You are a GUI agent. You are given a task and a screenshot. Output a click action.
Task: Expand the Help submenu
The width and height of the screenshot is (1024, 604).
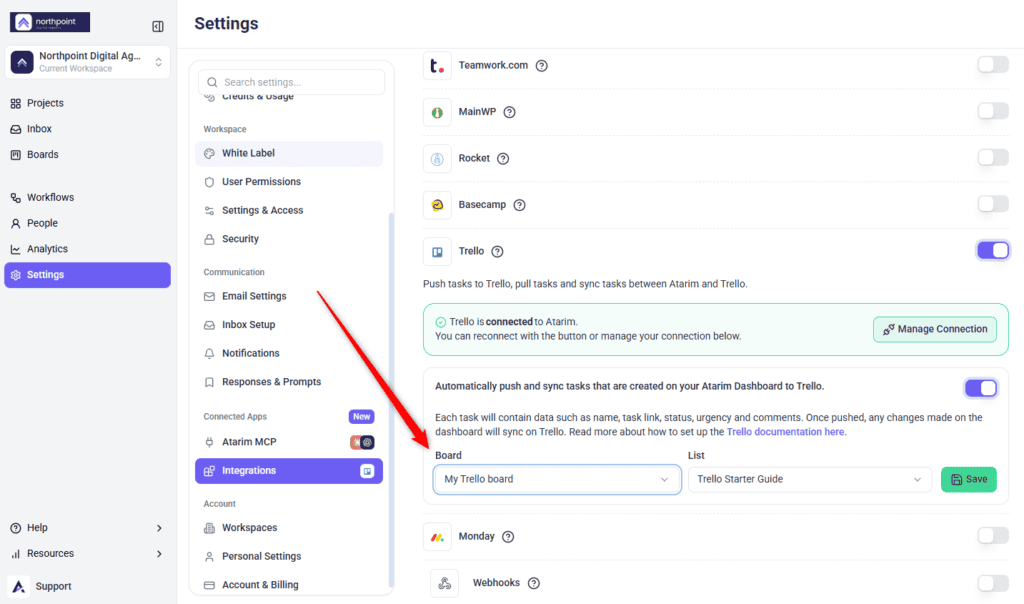point(159,528)
